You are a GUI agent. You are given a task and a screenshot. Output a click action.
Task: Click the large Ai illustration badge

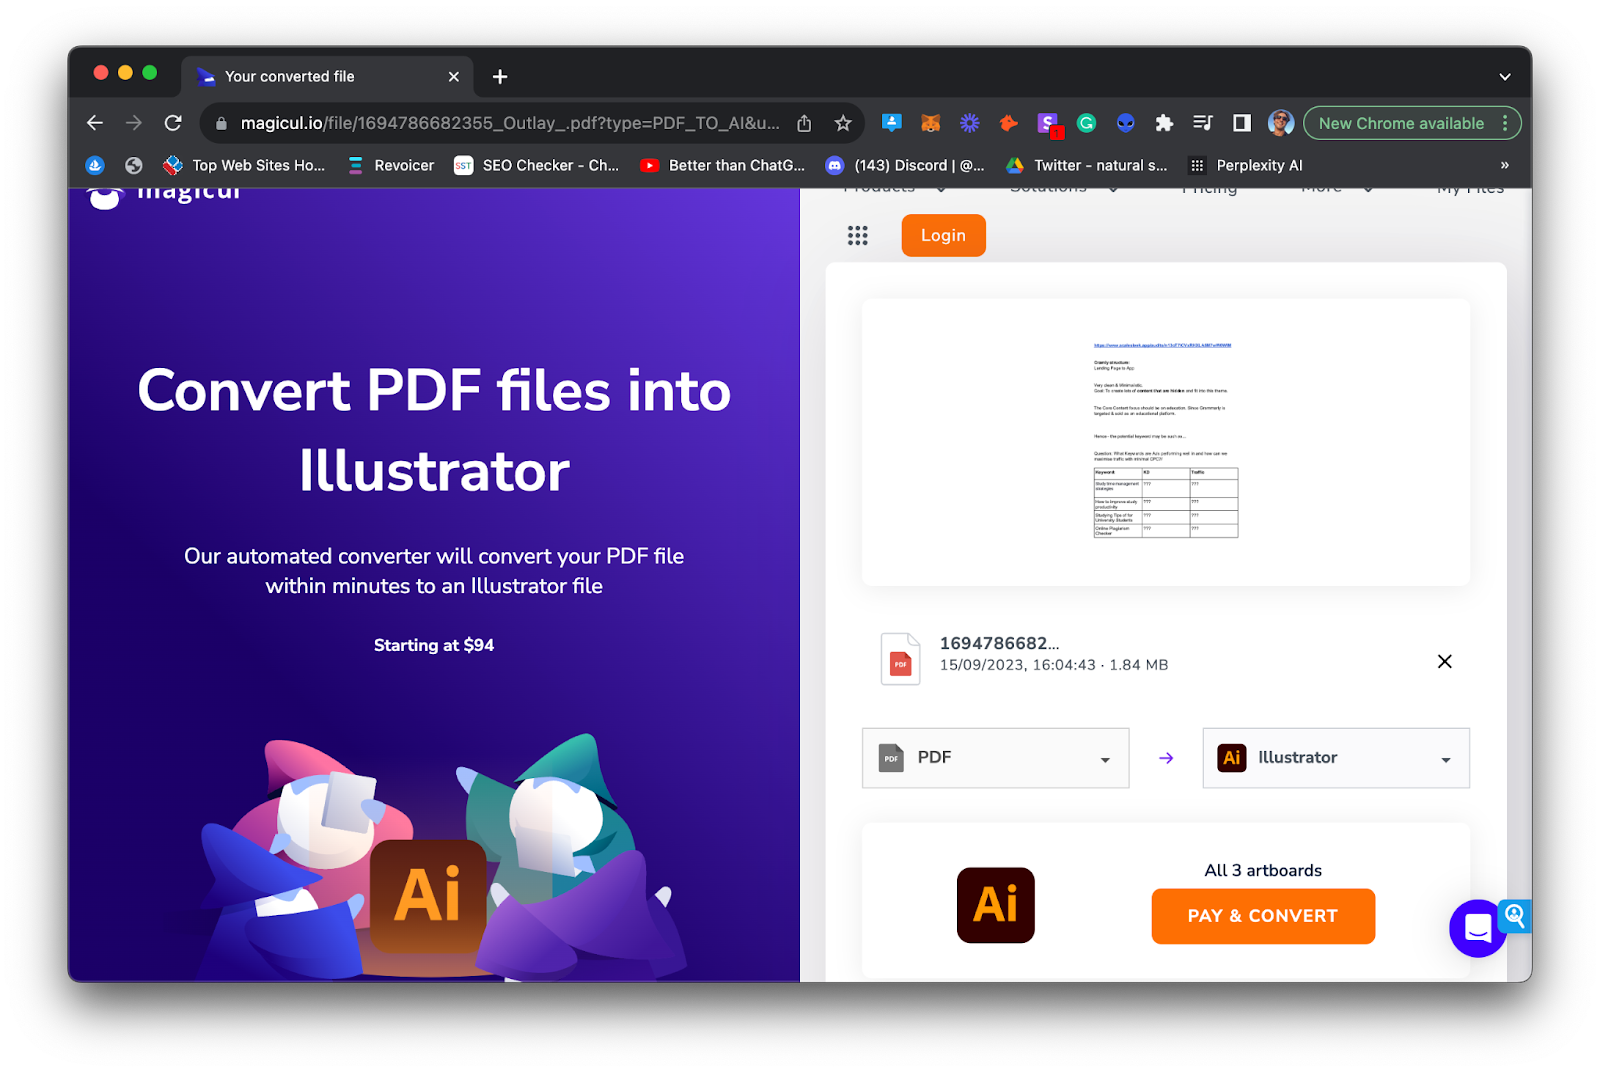[x=428, y=895]
